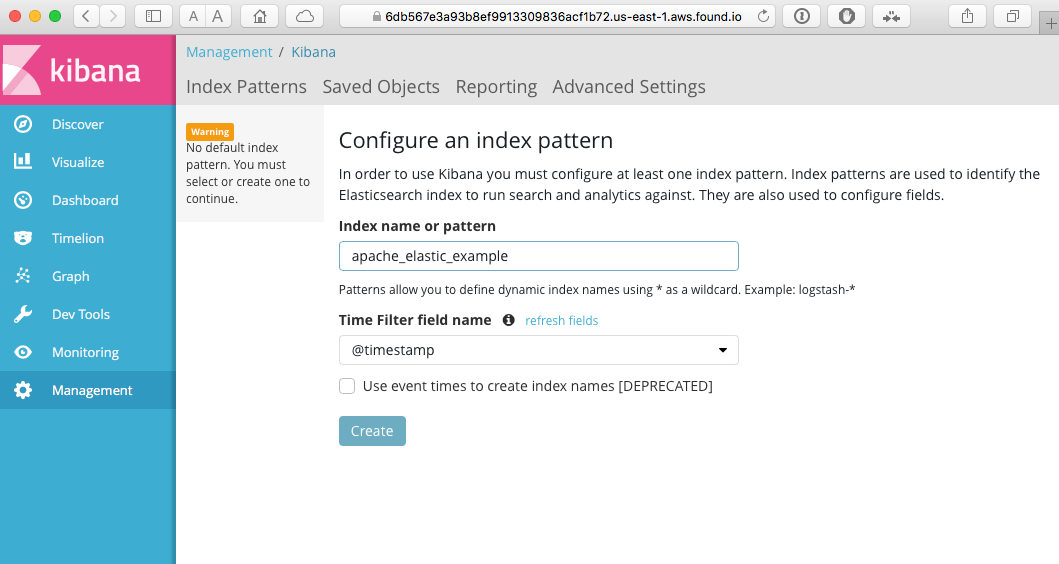This screenshot has height=564, width=1059.
Task: Go back in Safari history
Action: [86, 16]
